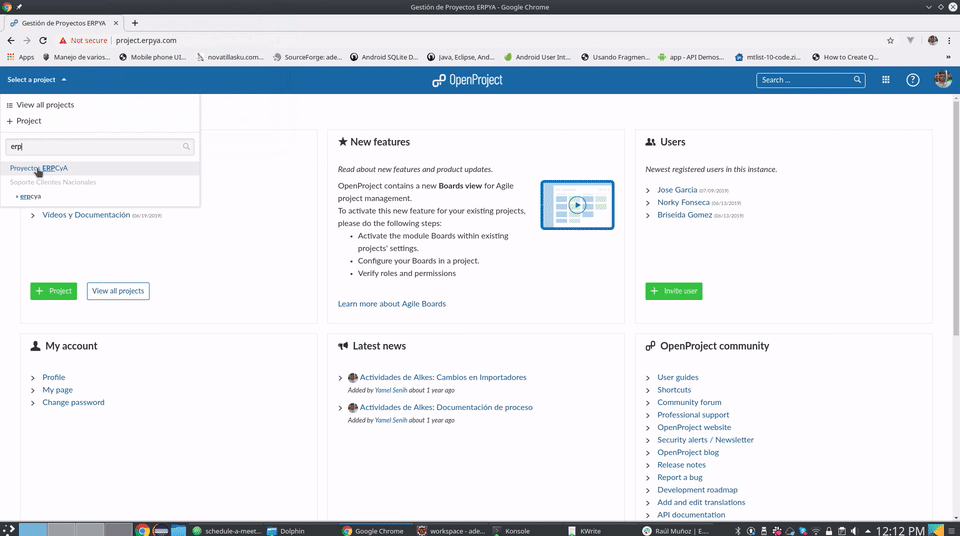Bookmark this page with star icon

(890, 40)
